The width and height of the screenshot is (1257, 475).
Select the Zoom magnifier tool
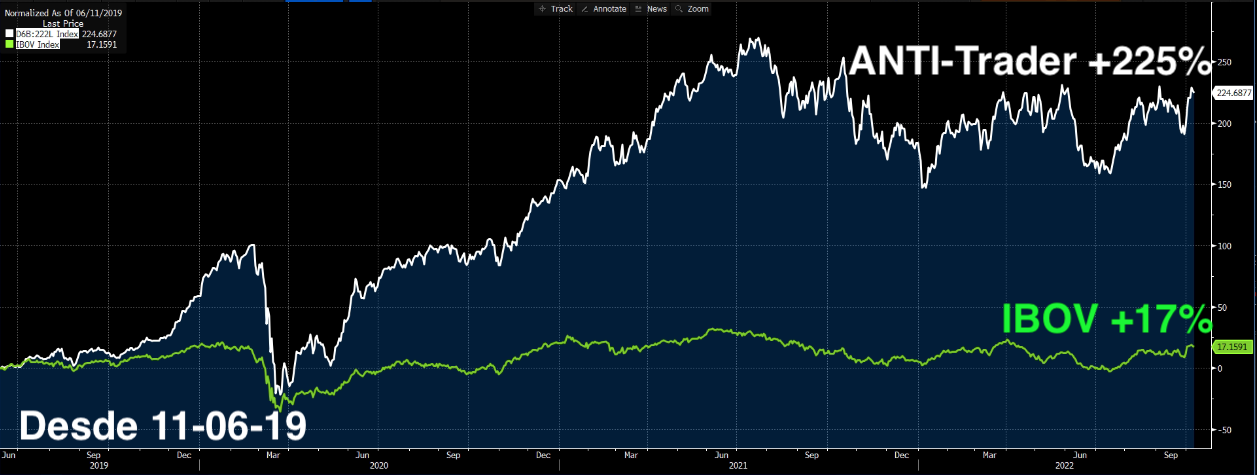[692, 8]
